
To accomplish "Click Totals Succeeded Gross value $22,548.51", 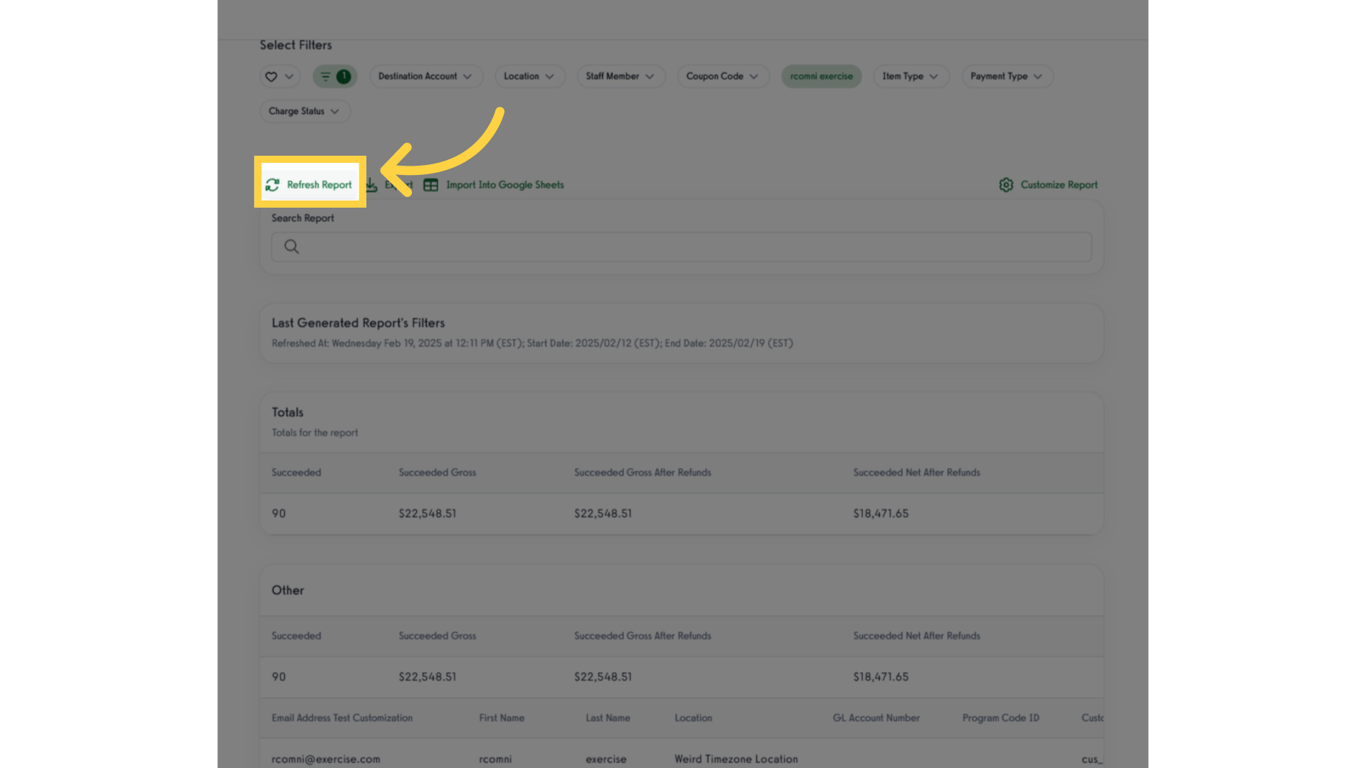I will pyautogui.click(x=427, y=513).
